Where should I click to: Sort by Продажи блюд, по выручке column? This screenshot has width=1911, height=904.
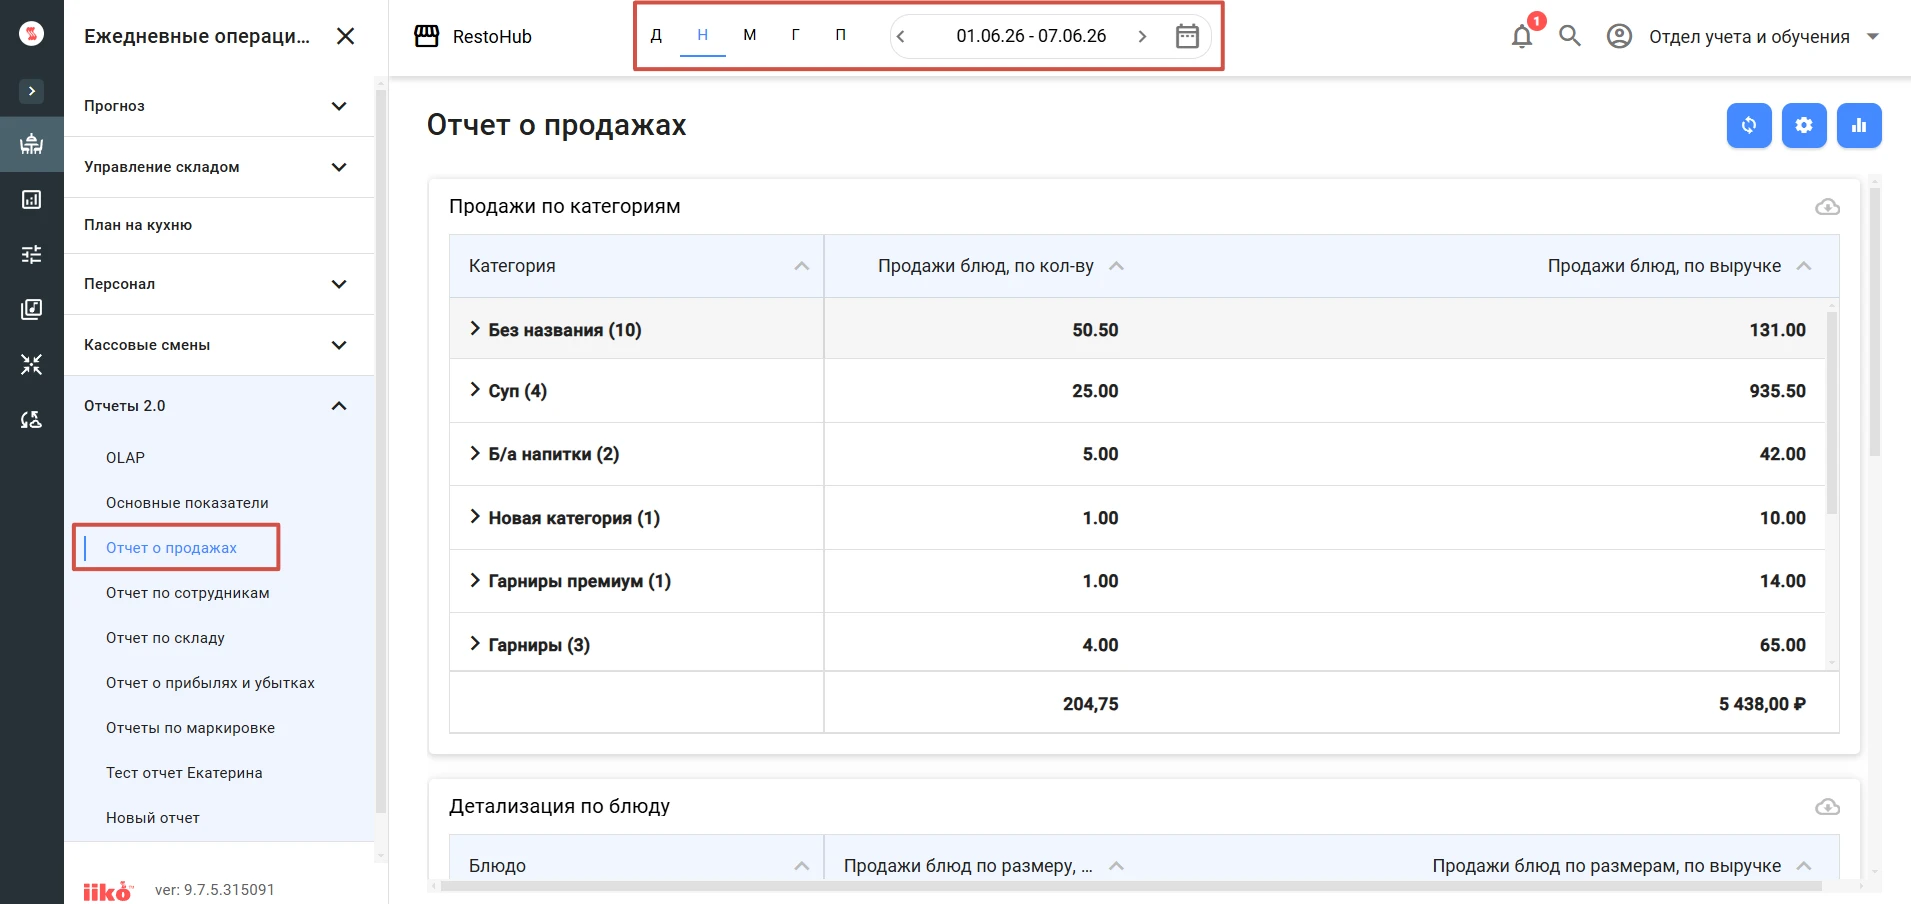coord(1665,266)
